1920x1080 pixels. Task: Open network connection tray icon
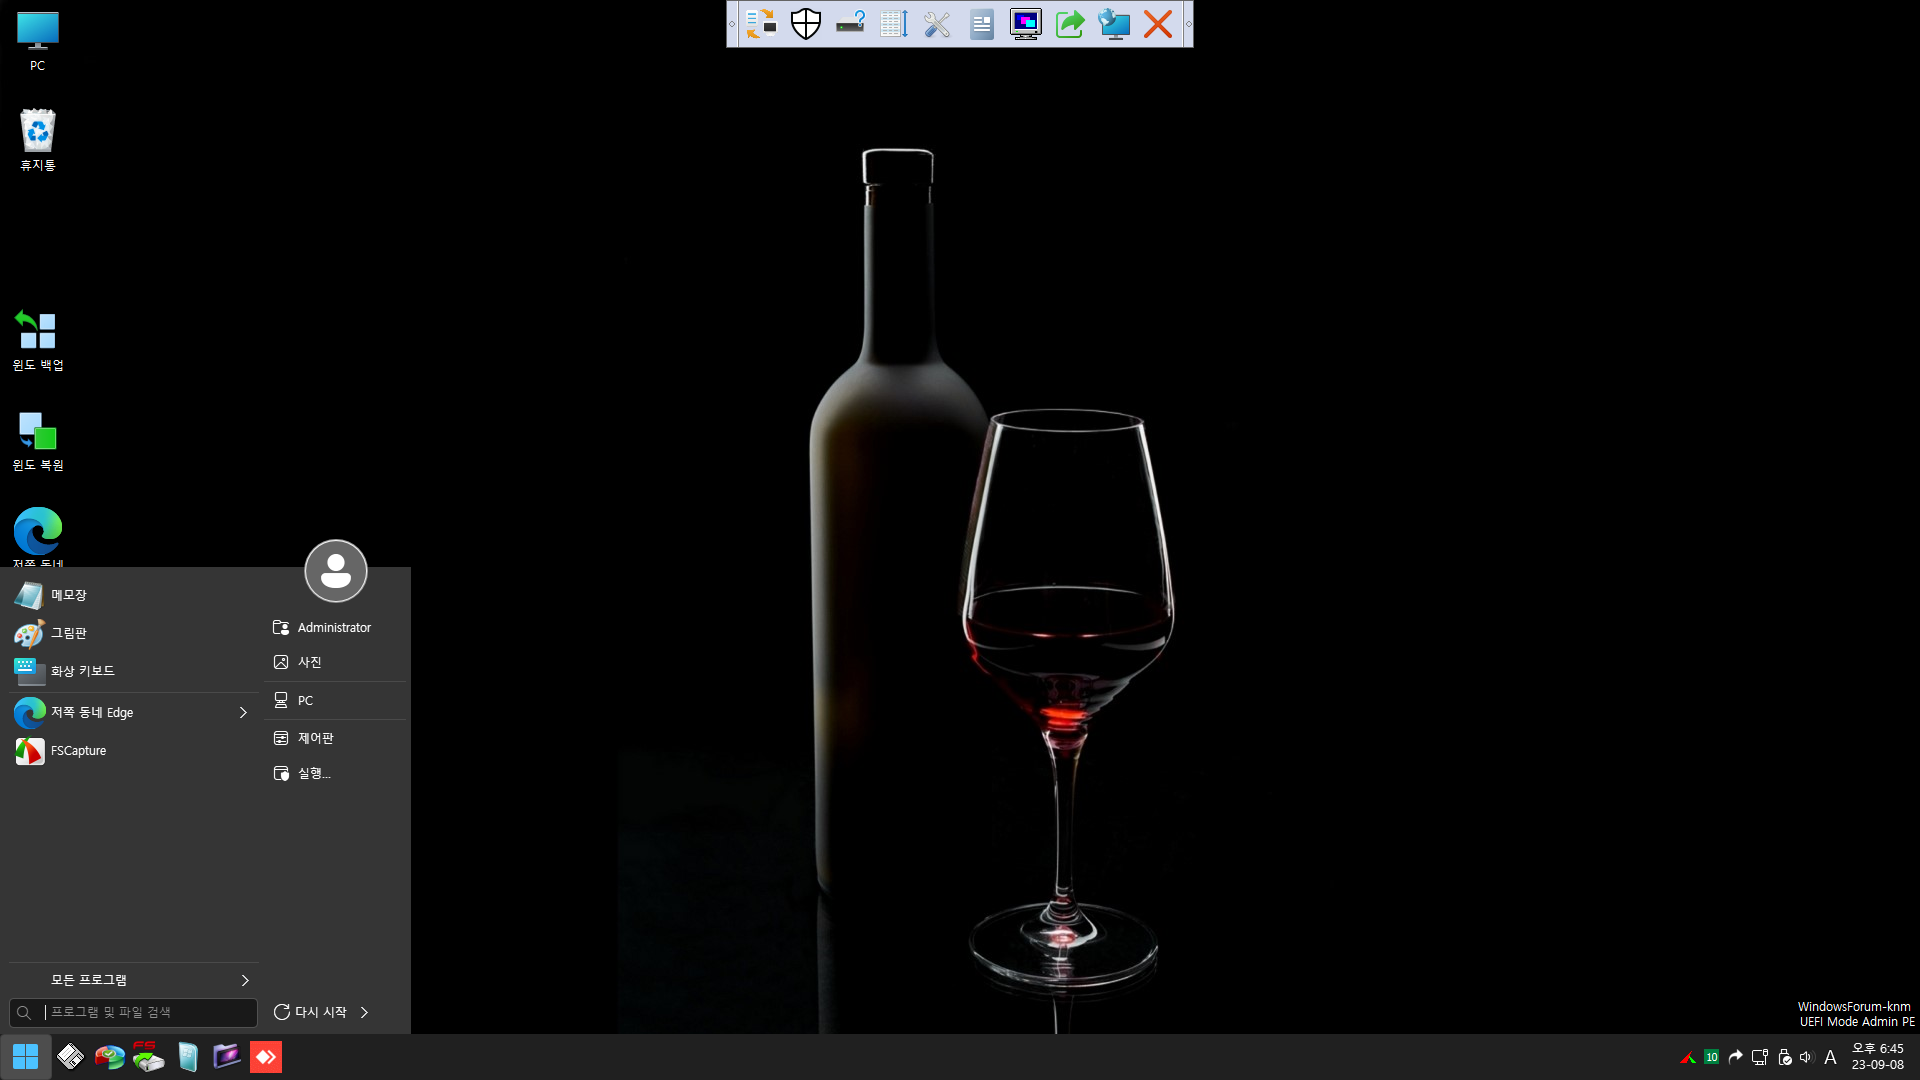1760,1057
